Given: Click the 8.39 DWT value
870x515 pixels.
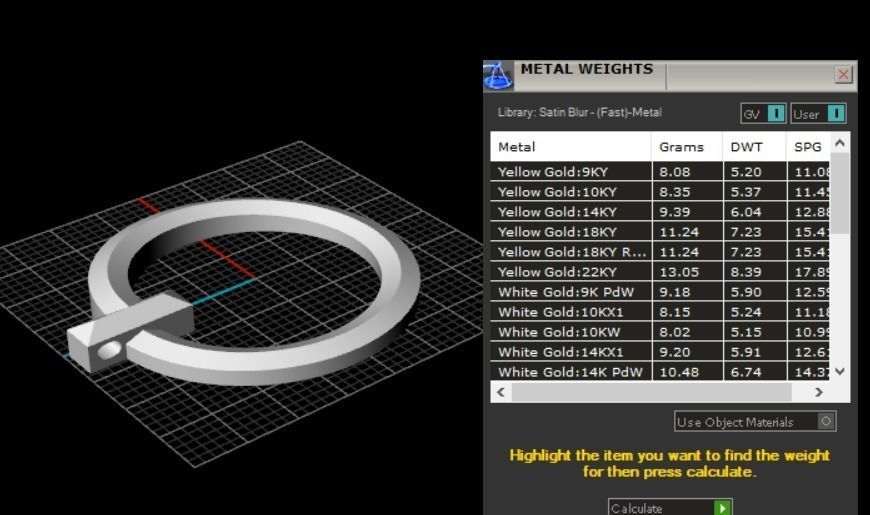Looking at the screenshot, I should (x=746, y=272).
